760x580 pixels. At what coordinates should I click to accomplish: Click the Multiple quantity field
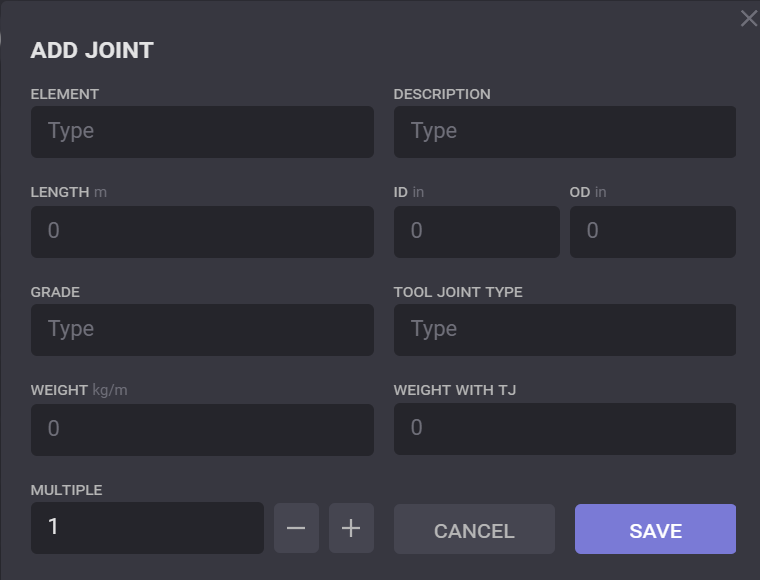pos(147,527)
